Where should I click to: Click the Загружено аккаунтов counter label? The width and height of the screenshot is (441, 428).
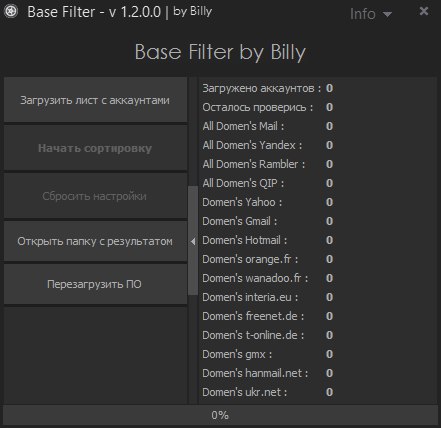[262, 88]
